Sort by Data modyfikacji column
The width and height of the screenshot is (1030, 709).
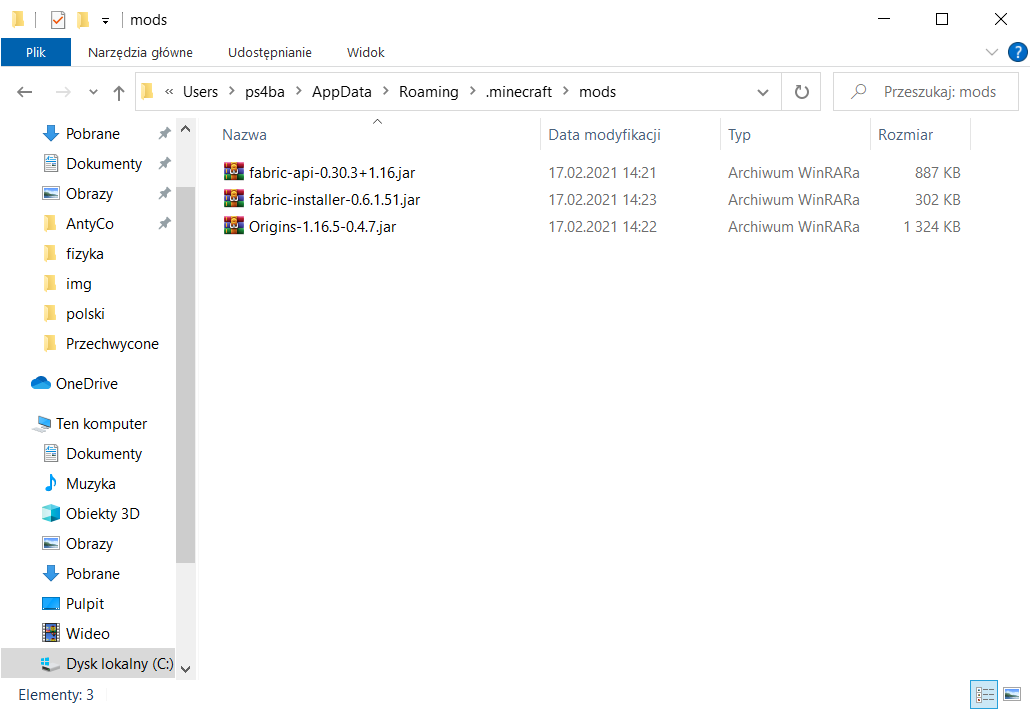(x=604, y=135)
